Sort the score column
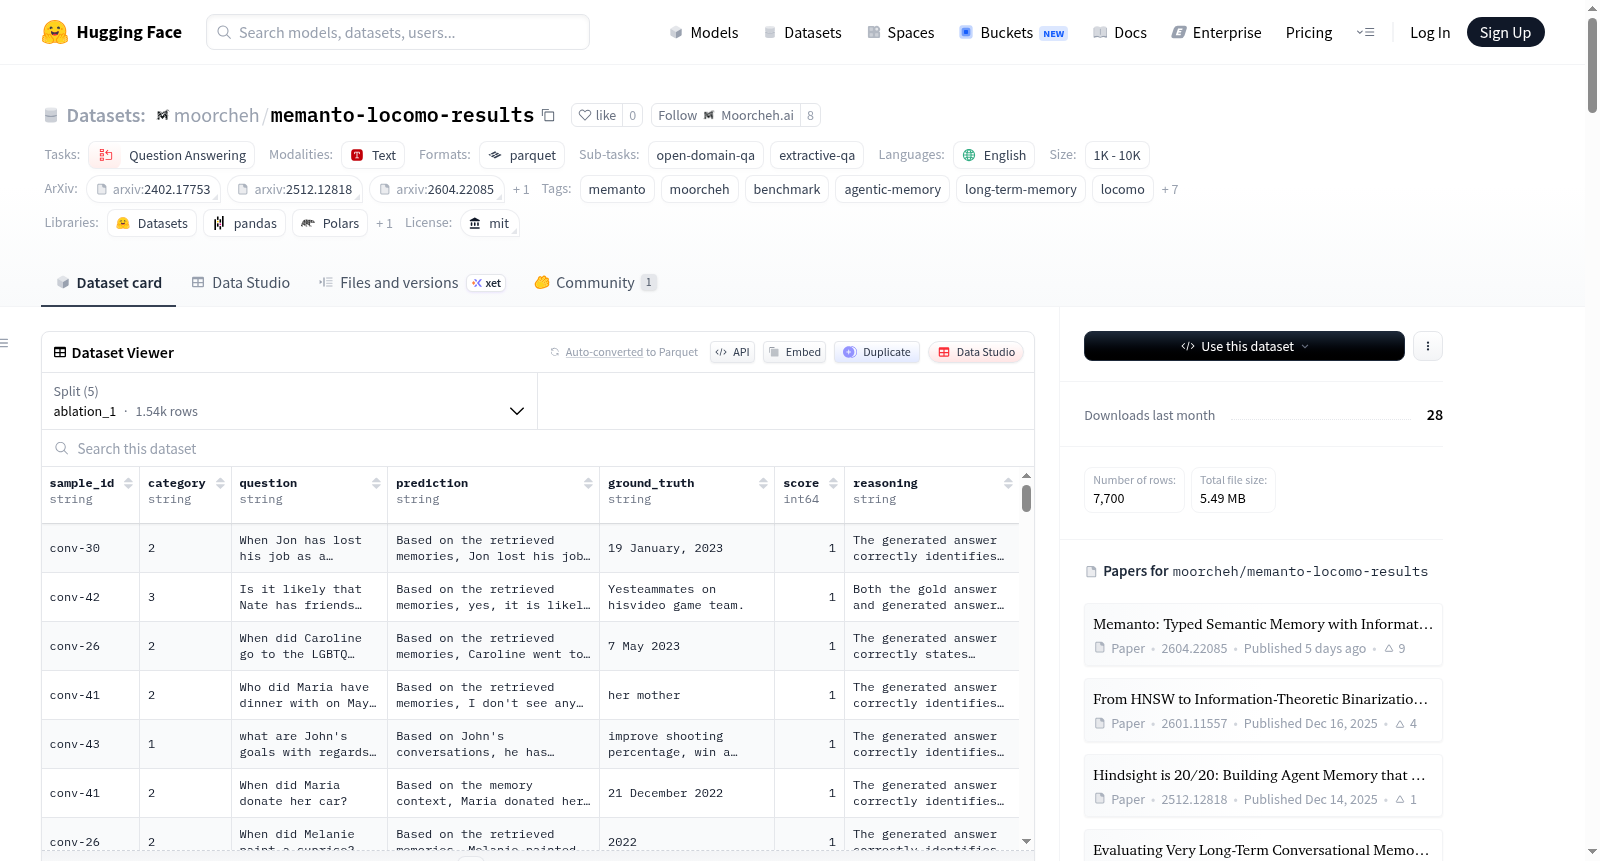Viewport: 1600px width, 861px height. pos(833,483)
